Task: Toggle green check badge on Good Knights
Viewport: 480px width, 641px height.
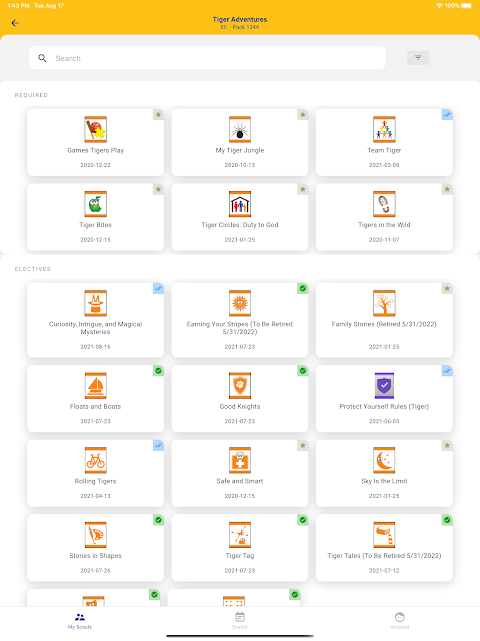Action: click(x=303, y=370)
